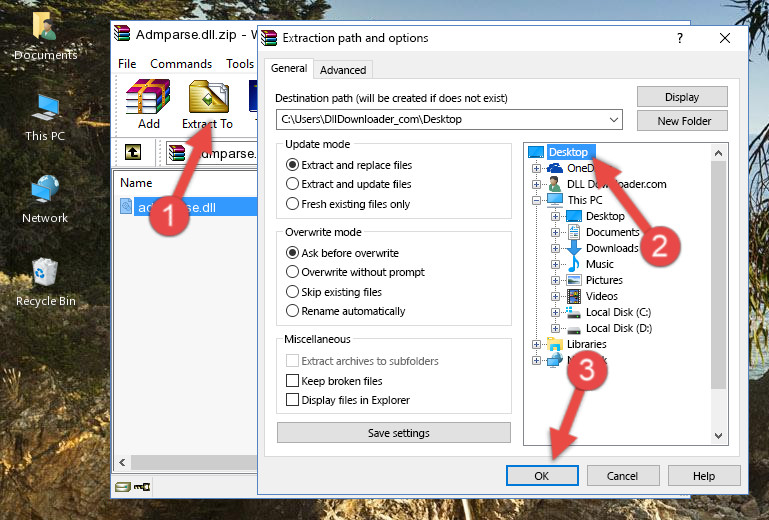Expand the DLL Downloader.com tree node
Viewport: 769px width, 520px height.
click(x=536, y=184)
